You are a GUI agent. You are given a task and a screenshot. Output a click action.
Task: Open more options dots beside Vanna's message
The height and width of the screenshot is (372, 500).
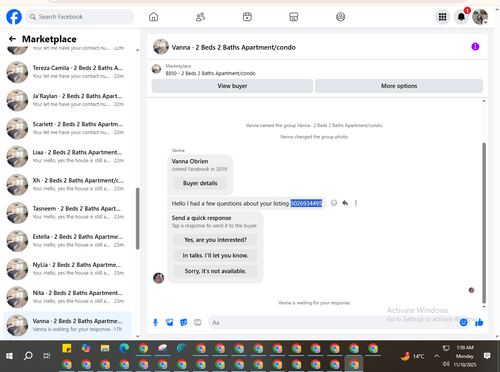tap(356, 203)
